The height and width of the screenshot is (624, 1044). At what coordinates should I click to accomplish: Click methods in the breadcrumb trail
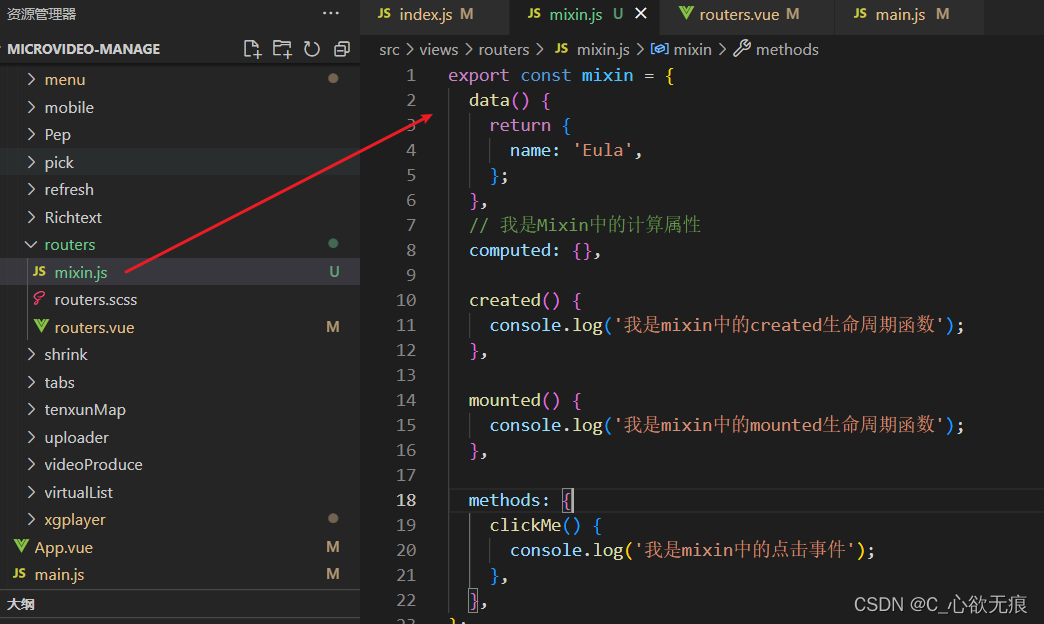point(789,48)
